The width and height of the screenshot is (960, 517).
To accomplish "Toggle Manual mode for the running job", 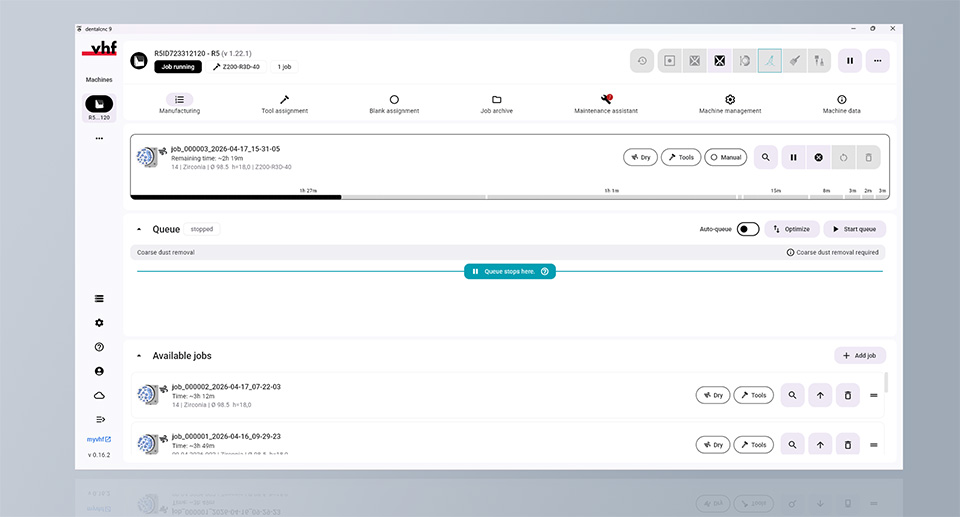I will click(726, 157).
